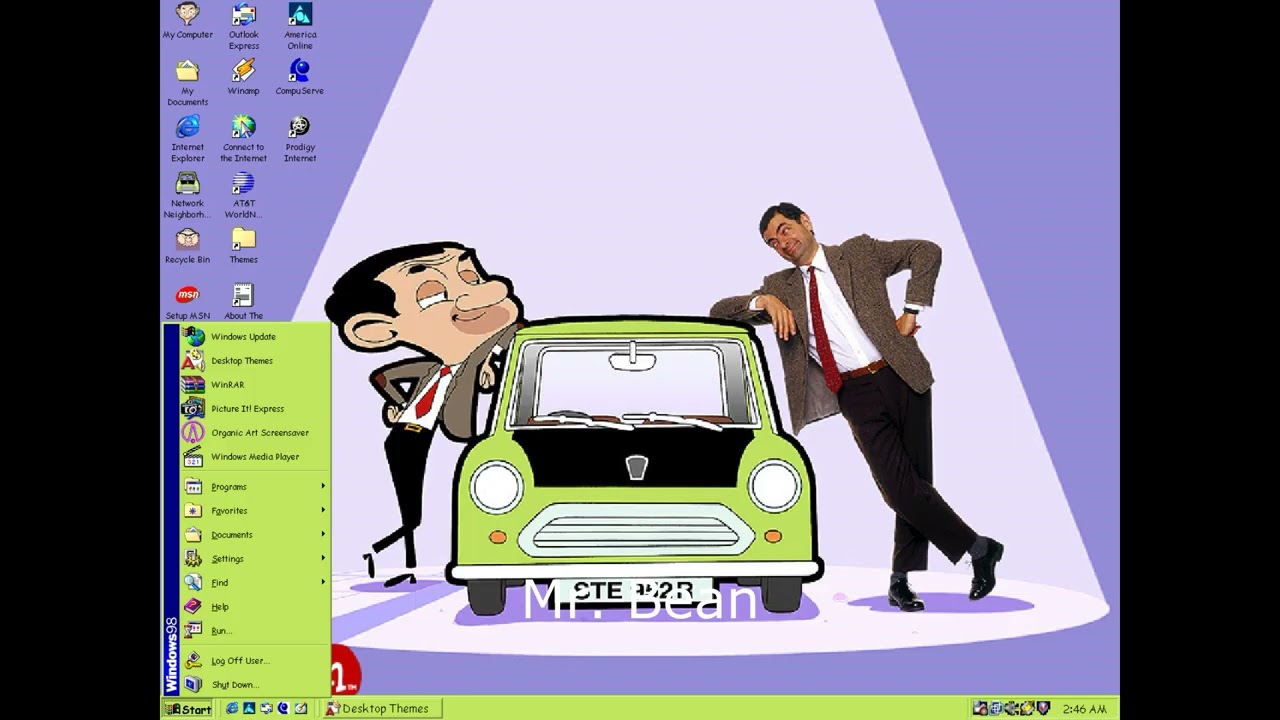Choose Desktop Themes in Start menu
Image resolution: width=1280 pixels, height=720 pixels.
pyautogui.click(x=255, y=360)
